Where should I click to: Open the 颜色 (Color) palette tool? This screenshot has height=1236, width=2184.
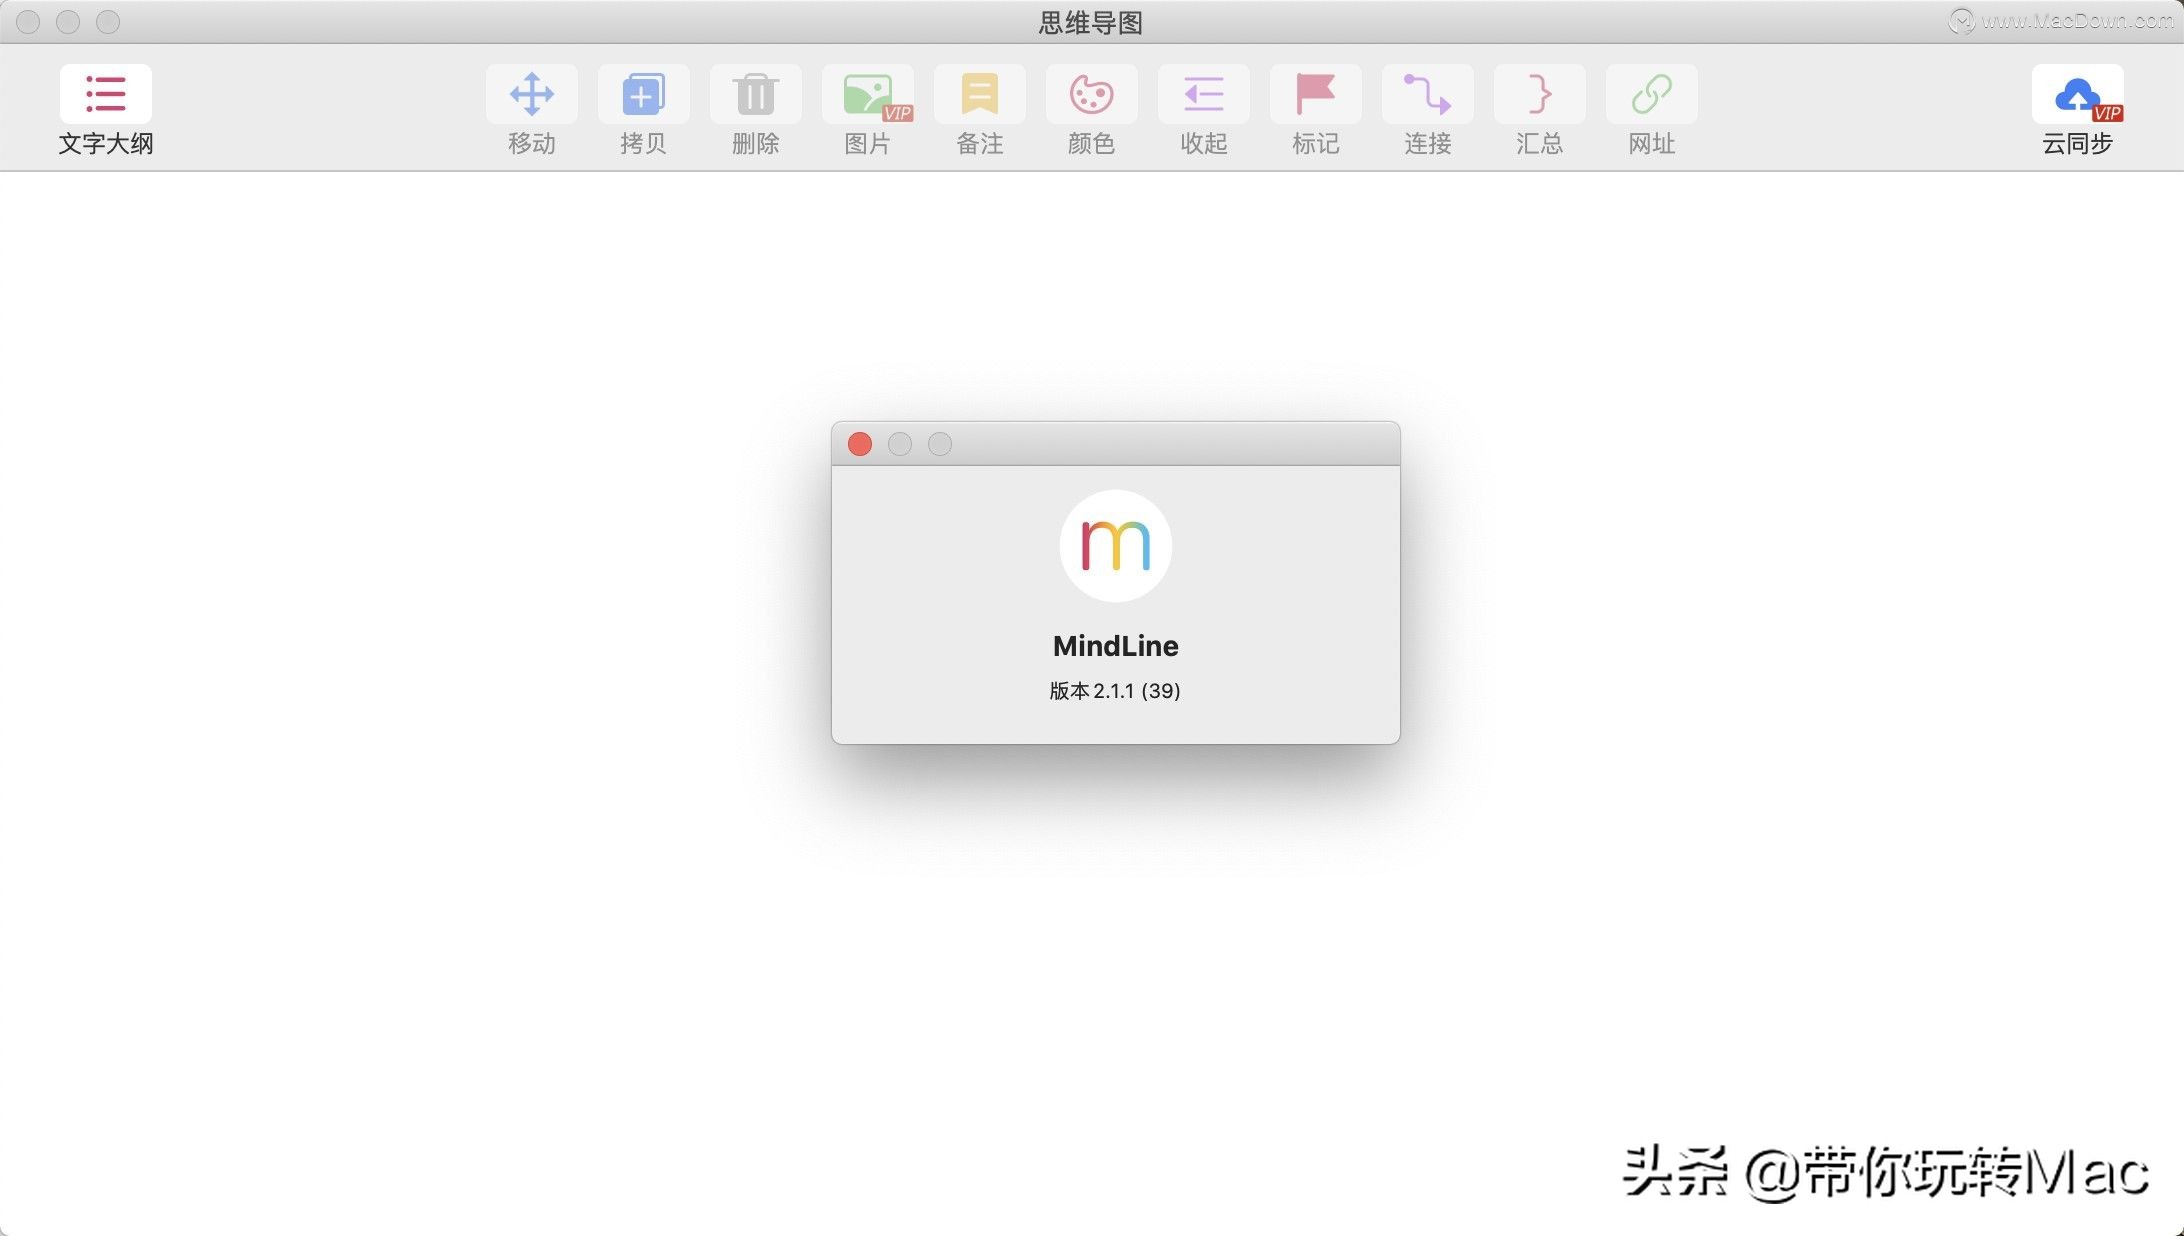(1091, 95)
